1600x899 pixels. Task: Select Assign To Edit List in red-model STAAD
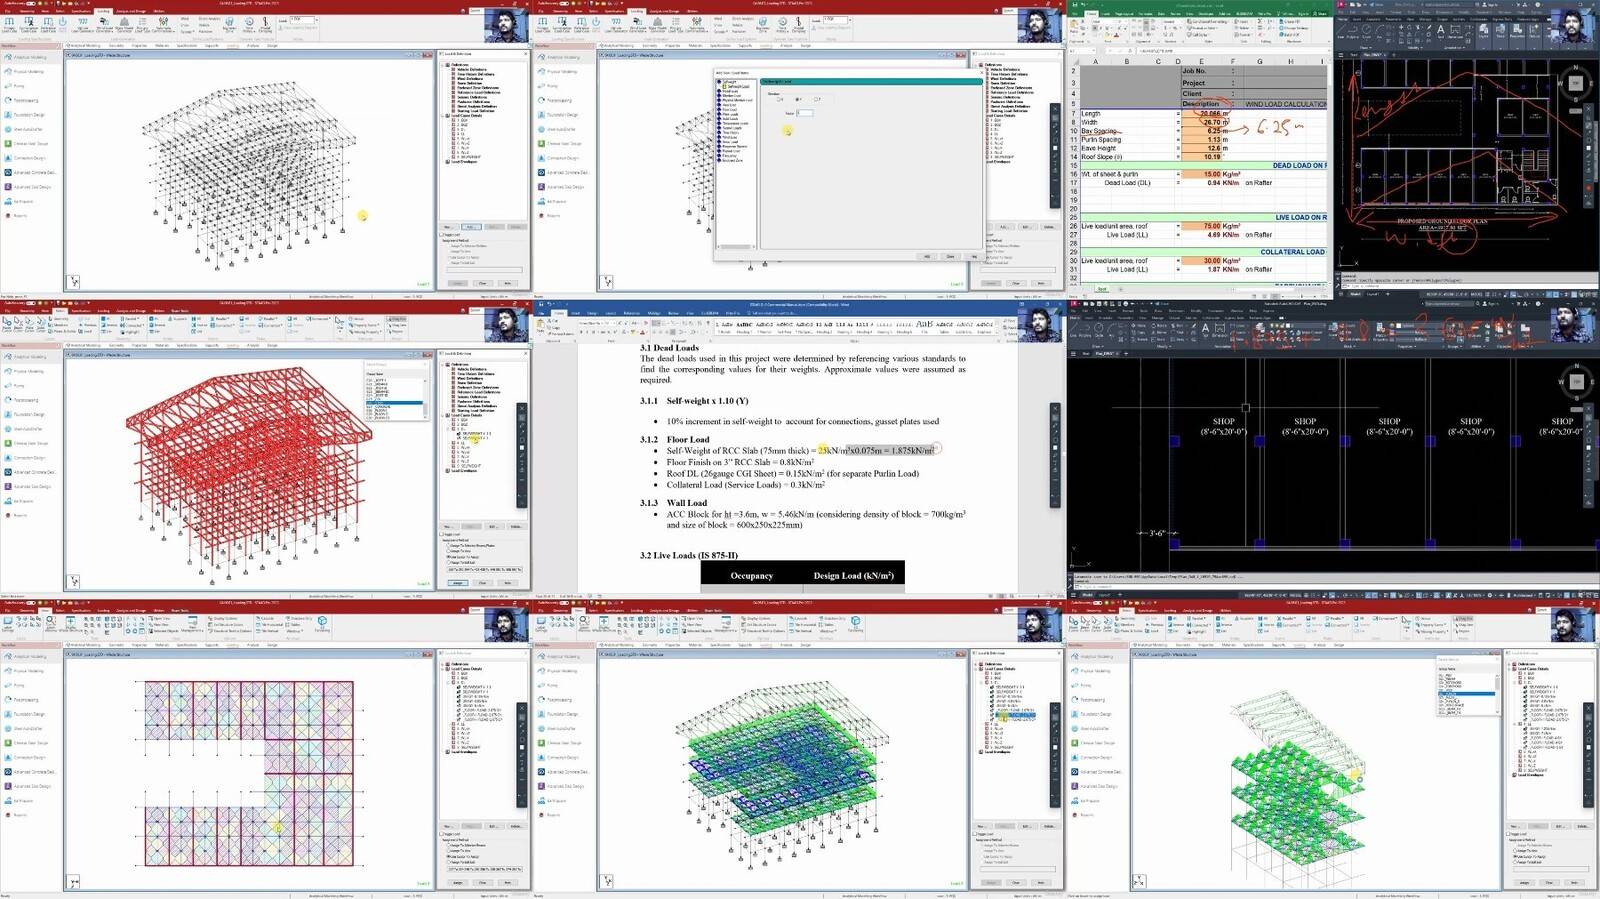pos(448,561)
